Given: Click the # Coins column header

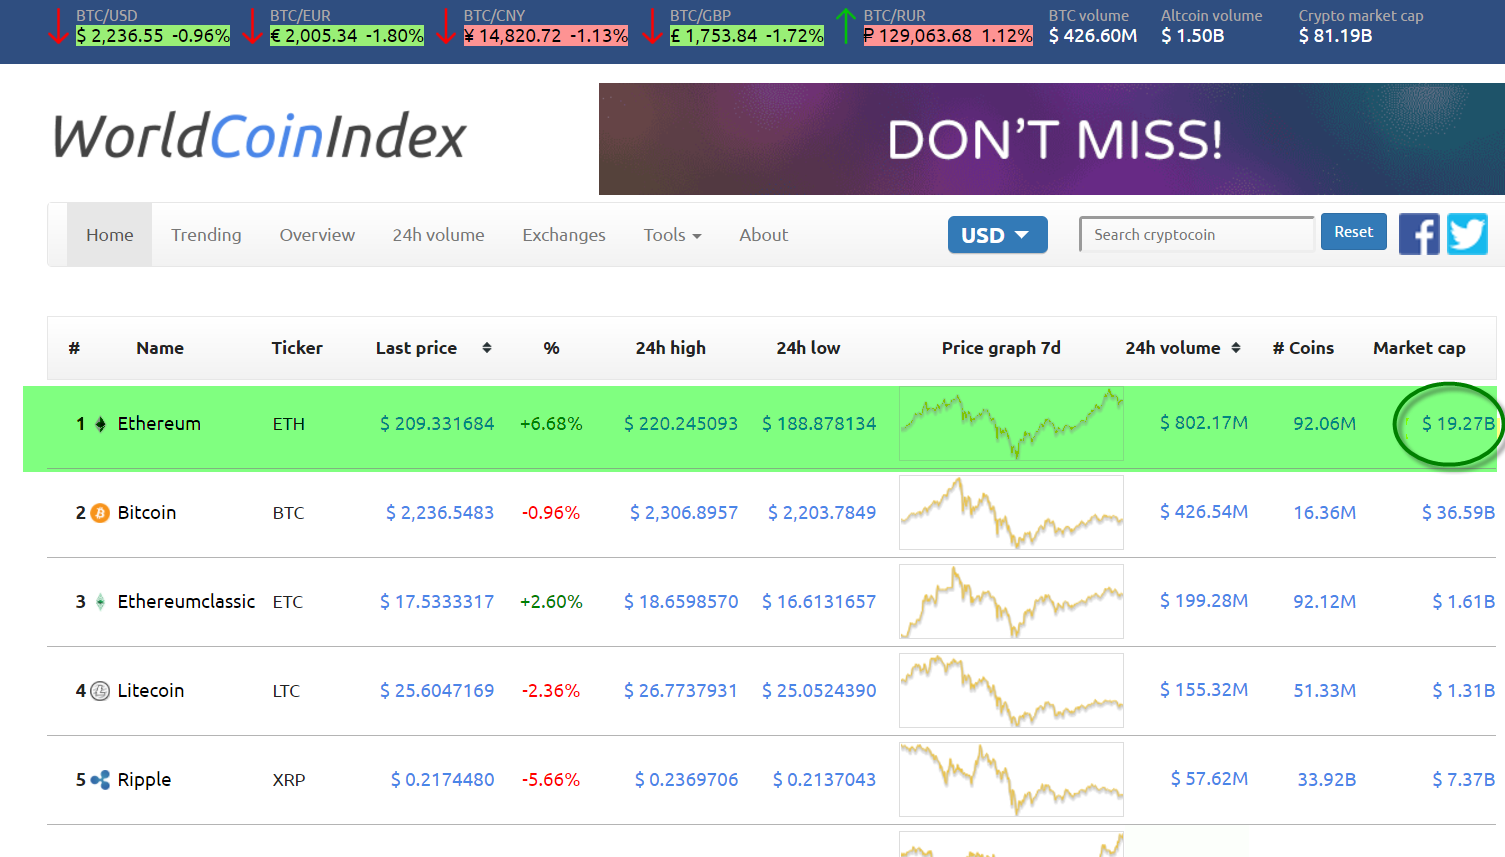Looking at the screenshot, I should [1303, 348].
